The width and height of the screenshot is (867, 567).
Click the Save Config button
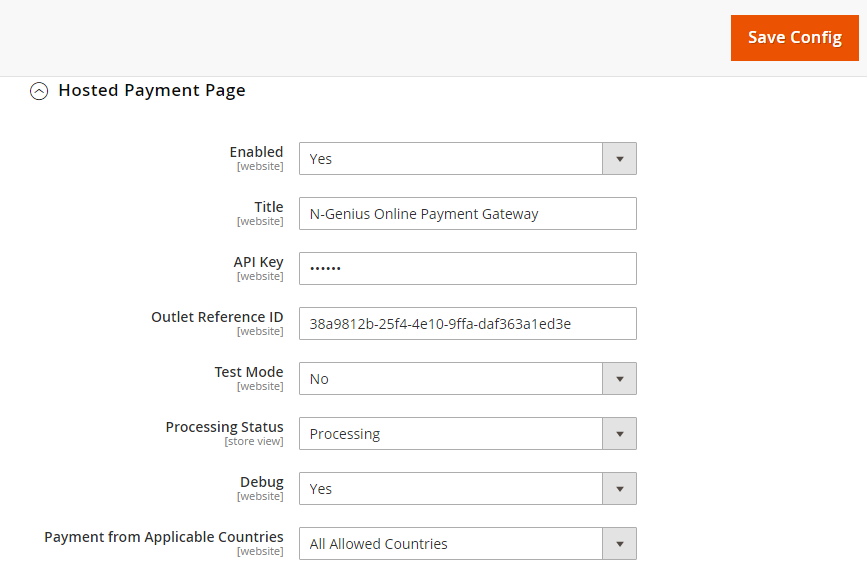click(794, 38)
